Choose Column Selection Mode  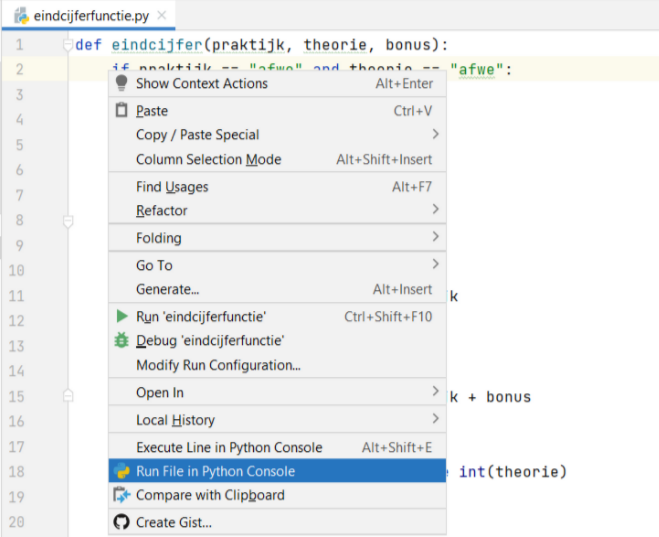point(208,160)
